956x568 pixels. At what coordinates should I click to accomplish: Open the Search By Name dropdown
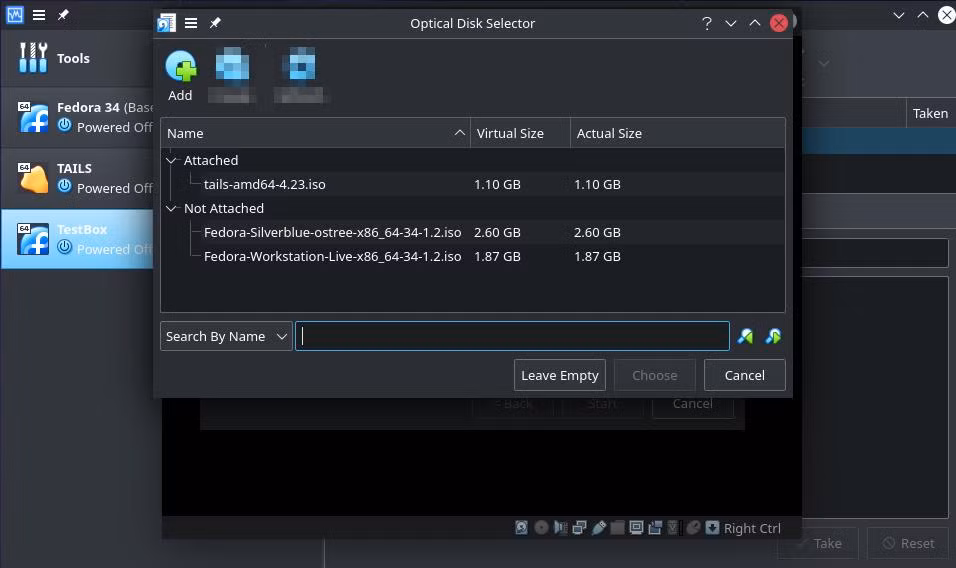pos(226,336)
